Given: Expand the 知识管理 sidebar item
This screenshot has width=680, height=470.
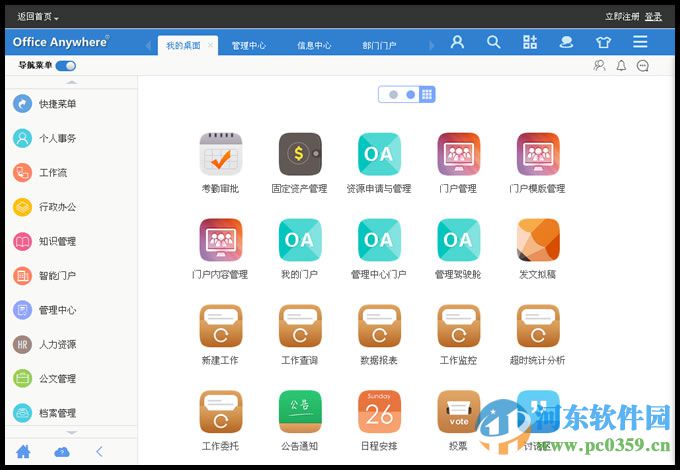Looking at the screenshot, I should click(x=72, y=242).
